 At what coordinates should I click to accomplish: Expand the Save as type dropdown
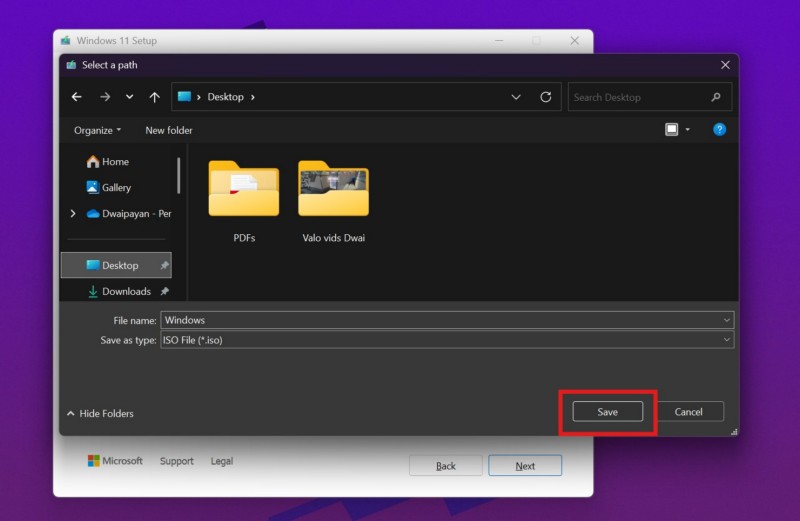click(726, 340)
